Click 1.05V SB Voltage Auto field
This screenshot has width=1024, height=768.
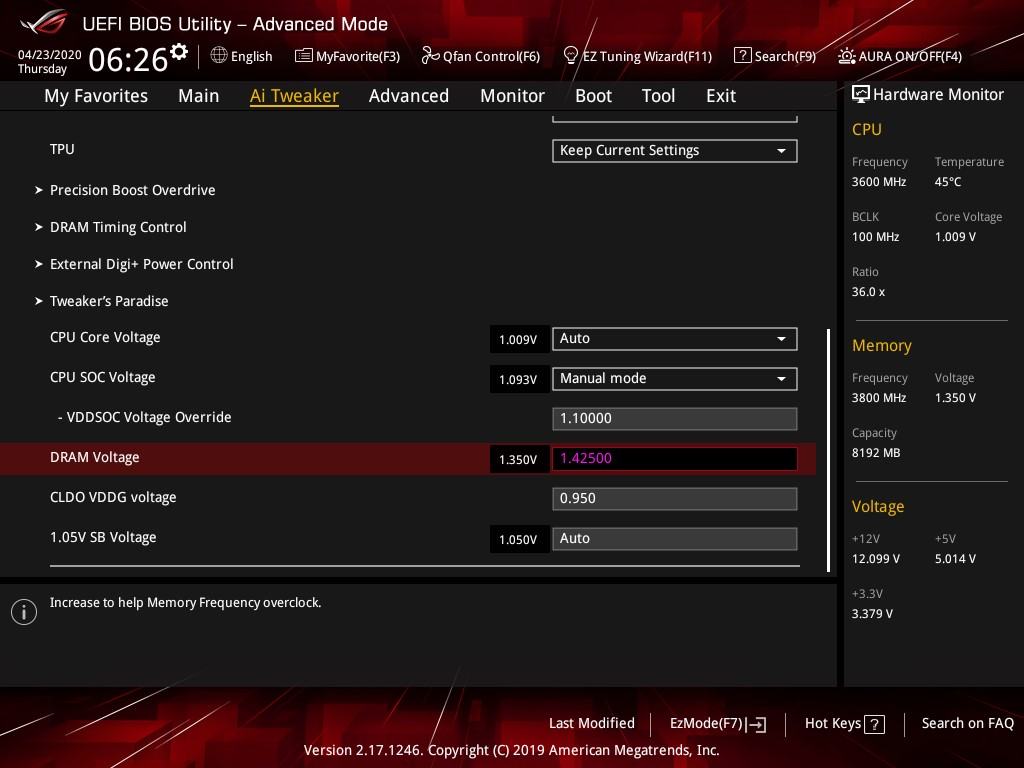point(675,539)
